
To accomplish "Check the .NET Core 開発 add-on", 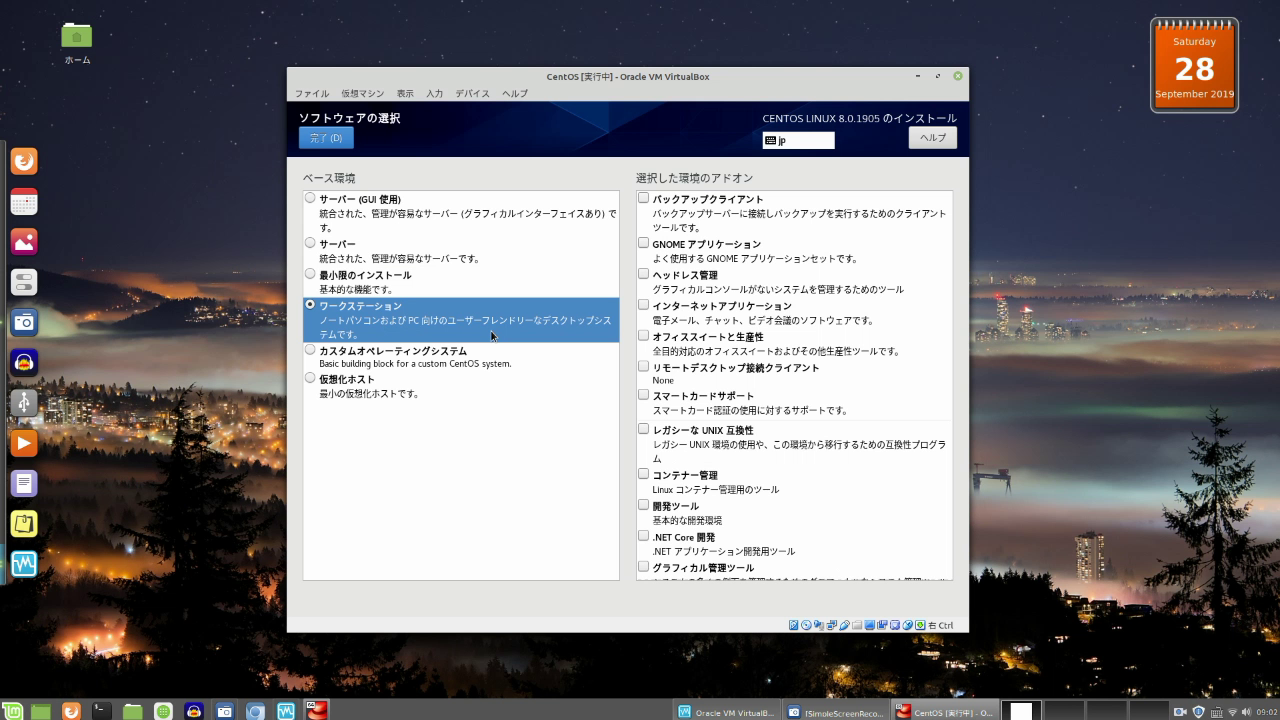I will (x=644, y=536).
